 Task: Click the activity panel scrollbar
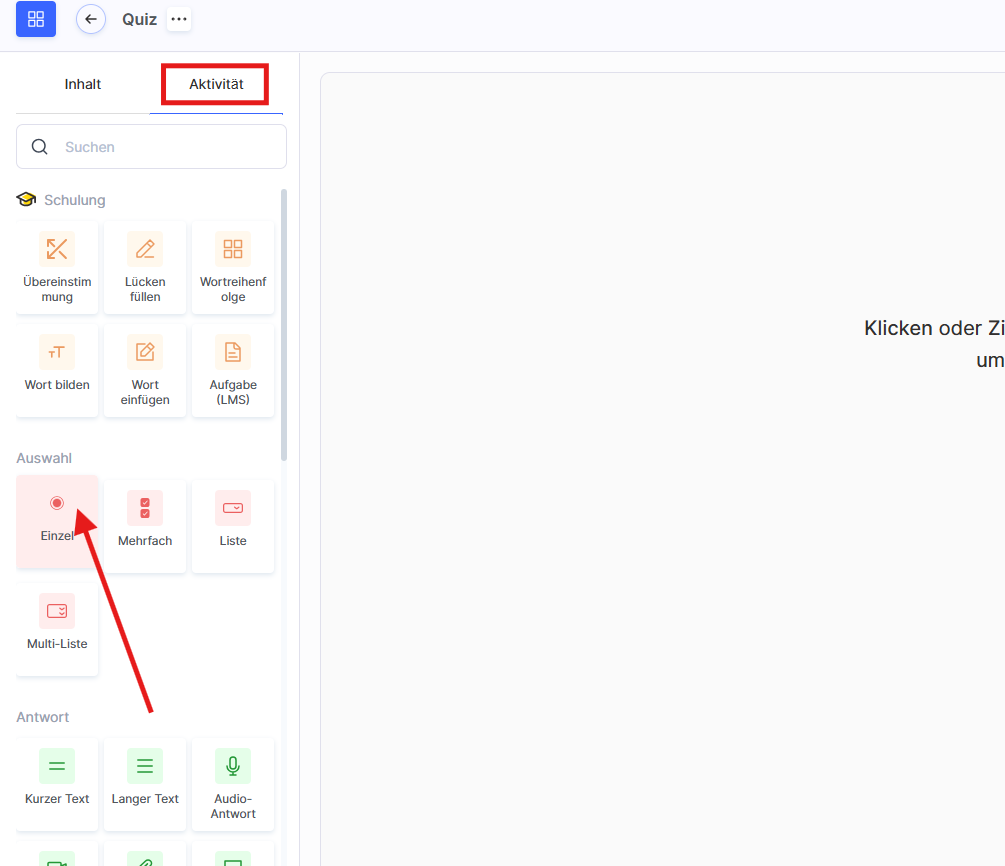point(284,324)
